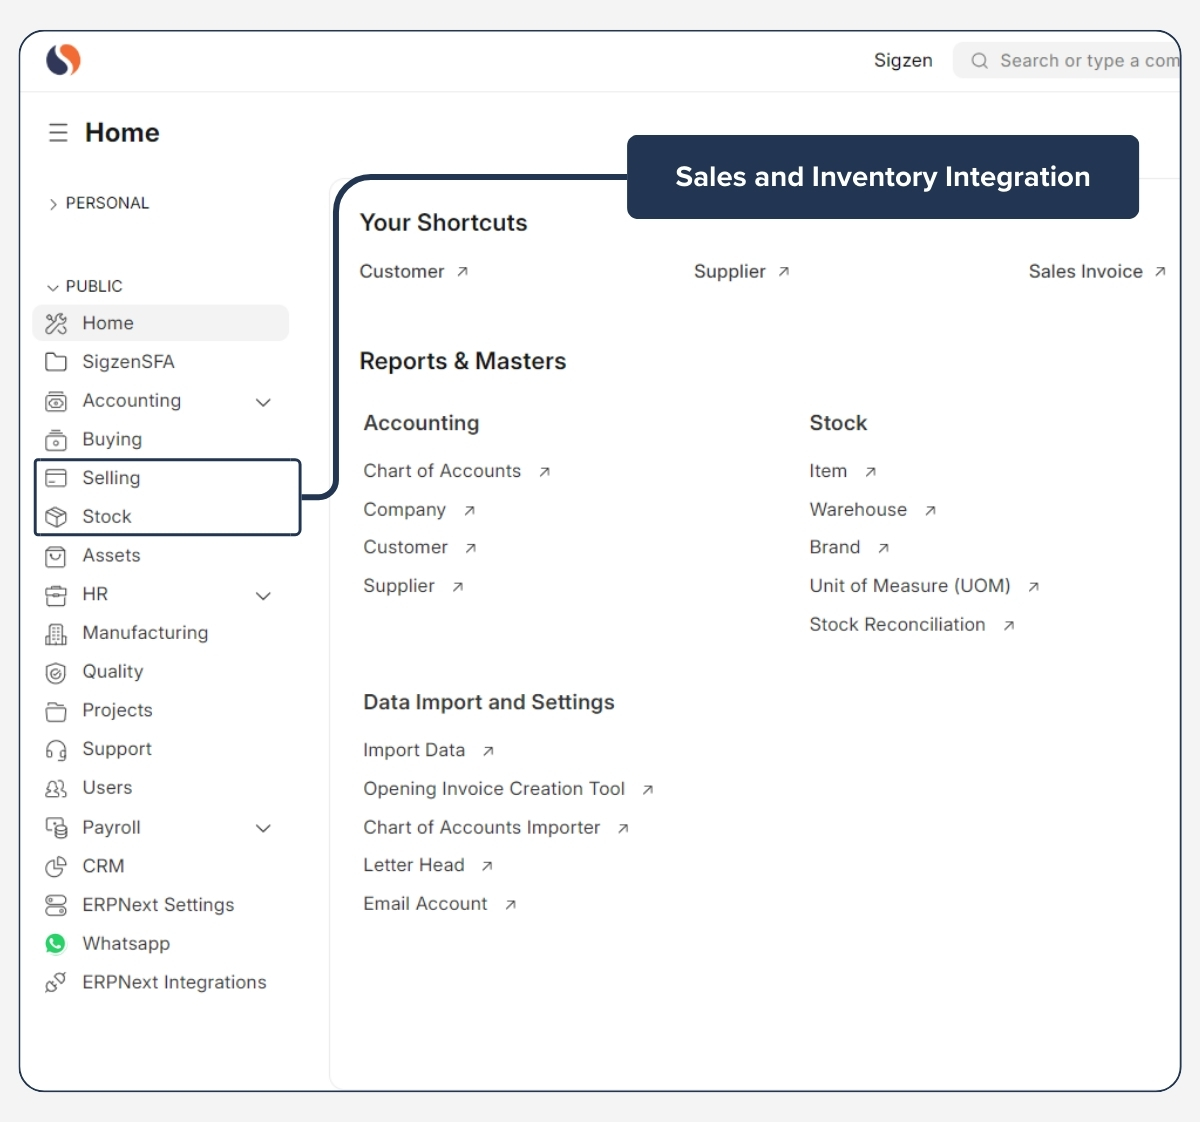This screenshot has width=1200, height=1122.
Task: Select the Stock module icon in sidebar
Action: (x=56, y=517)
